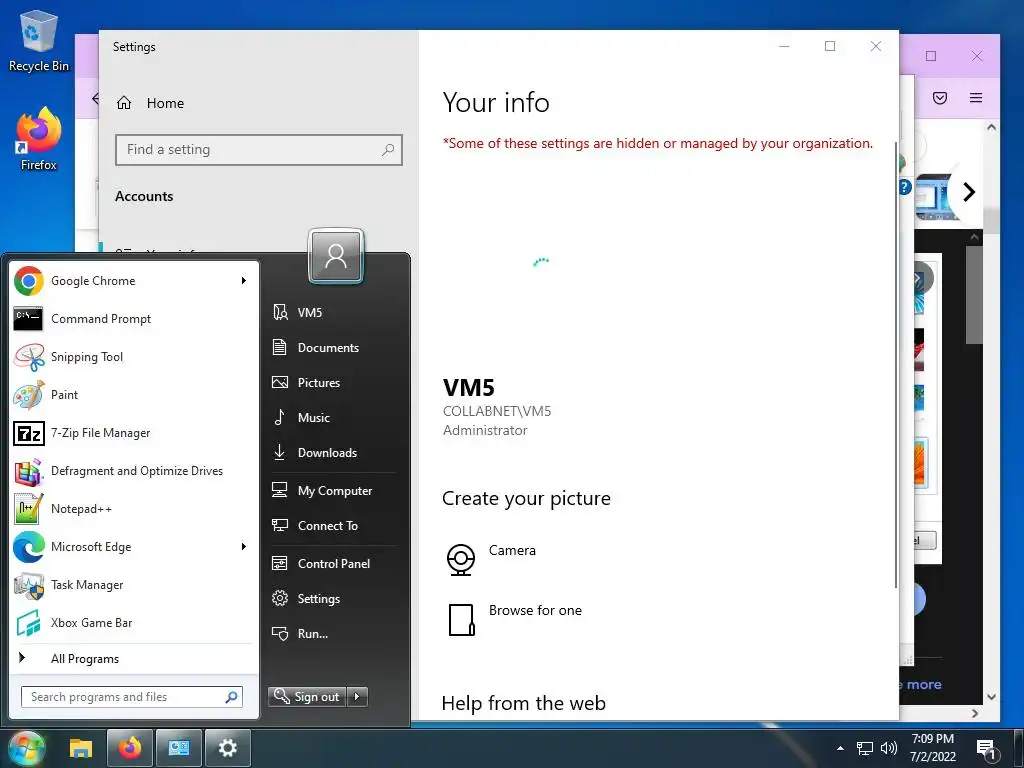
Task: Expand the Google Chrome jump list arrow
Action: coord(244,281)
